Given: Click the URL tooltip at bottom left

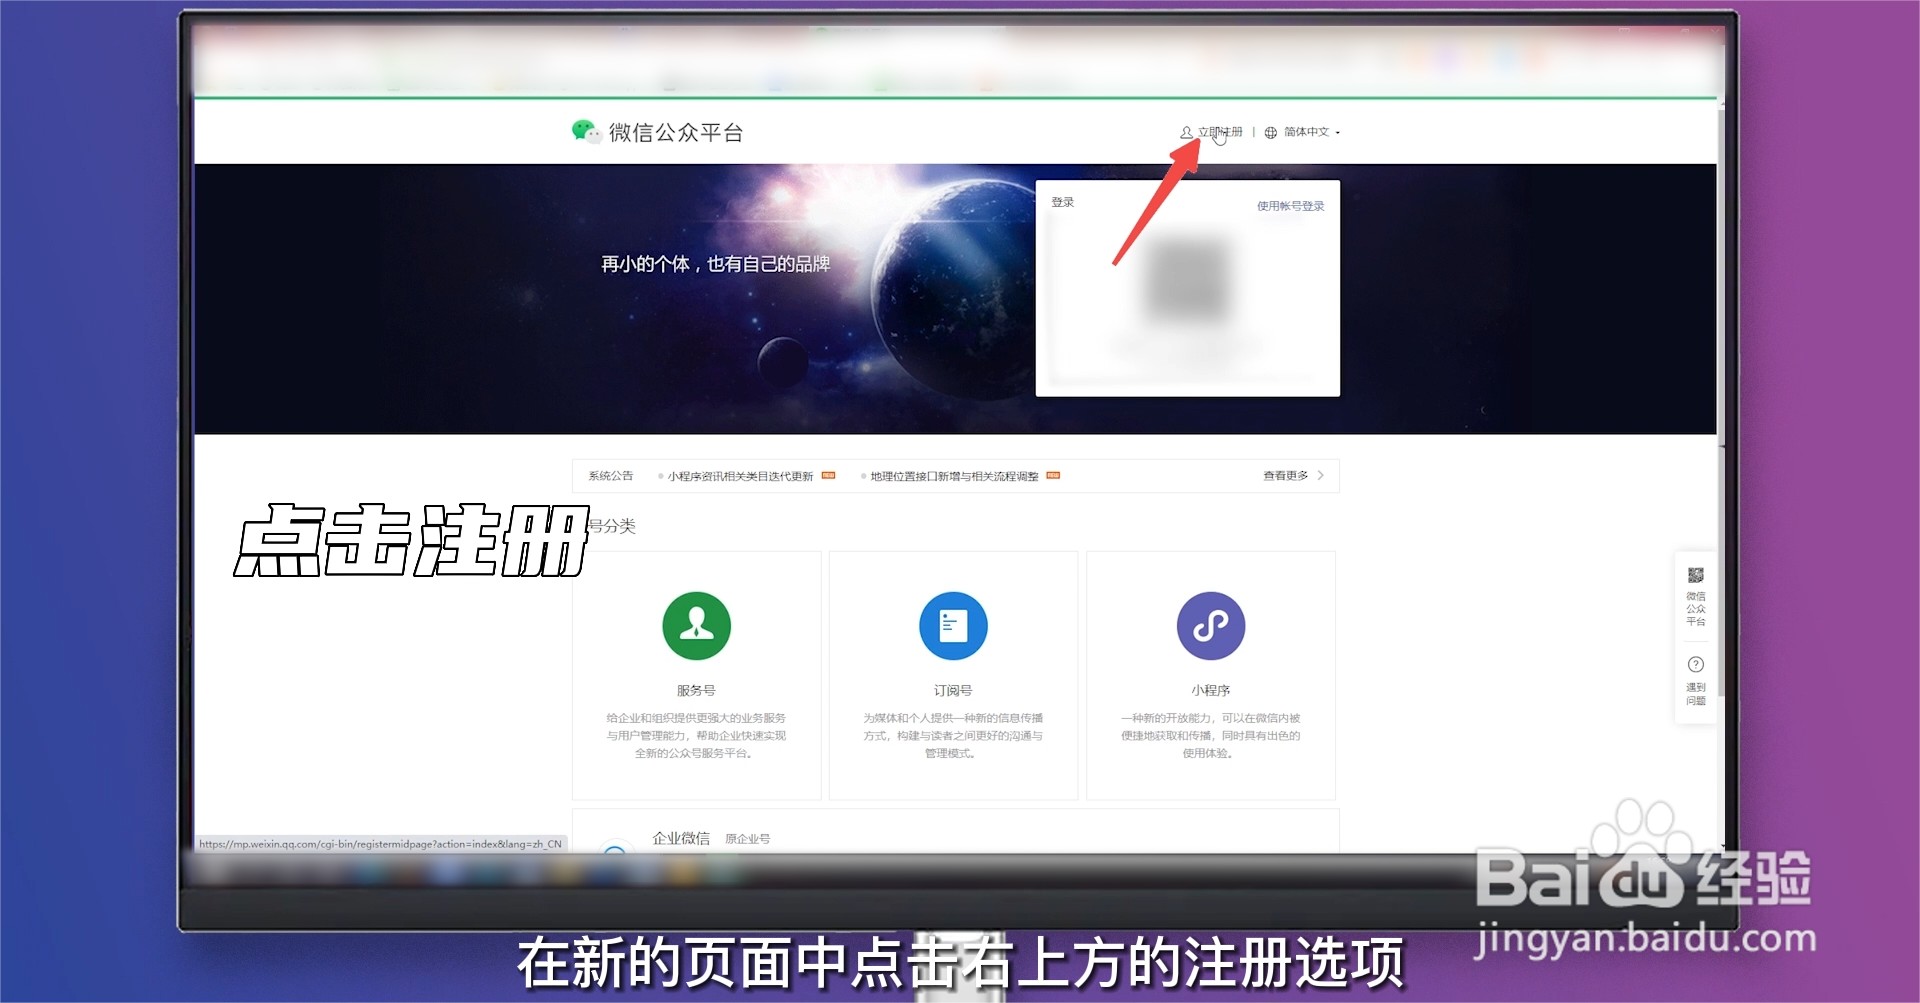Looking at the screenshot, I should point(382,843).
